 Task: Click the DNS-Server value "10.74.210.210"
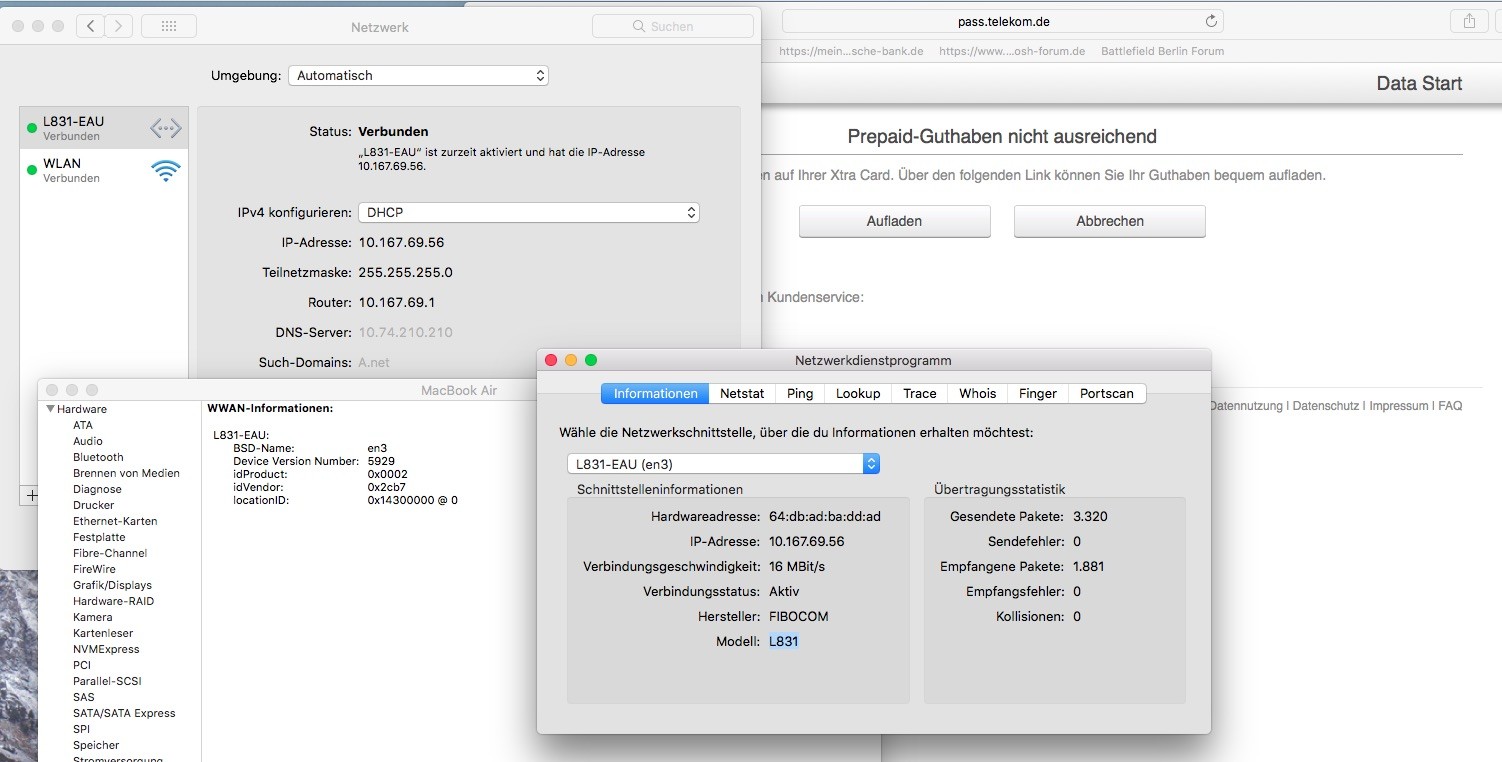tap(405, 332)
